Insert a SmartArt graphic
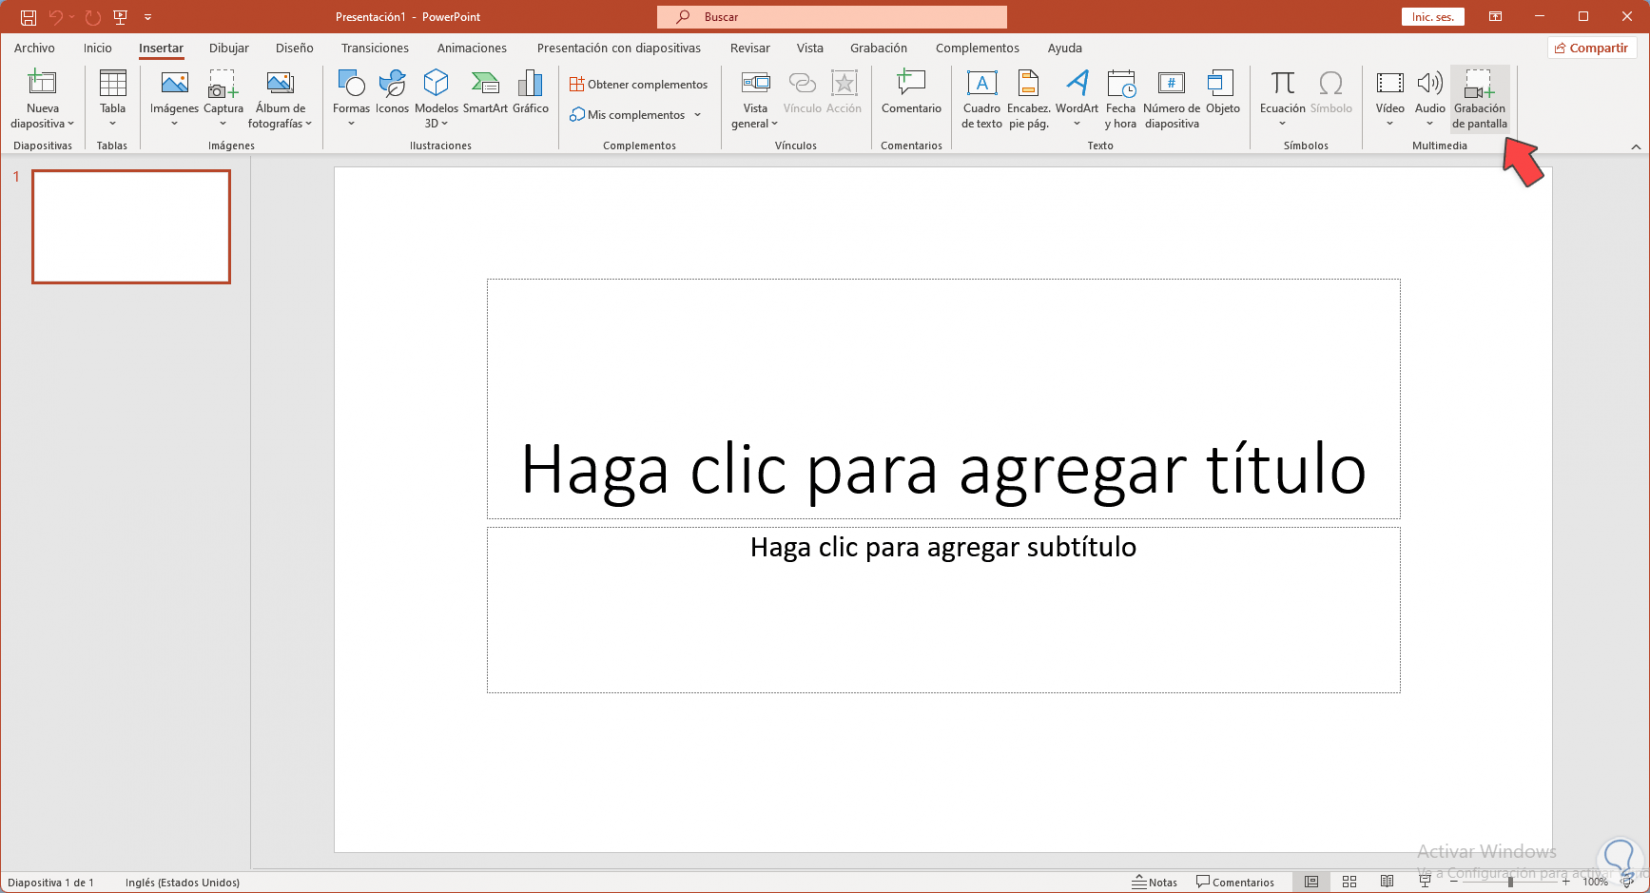The height and width of the screenshot is (893, 1650). coord(485,95)
